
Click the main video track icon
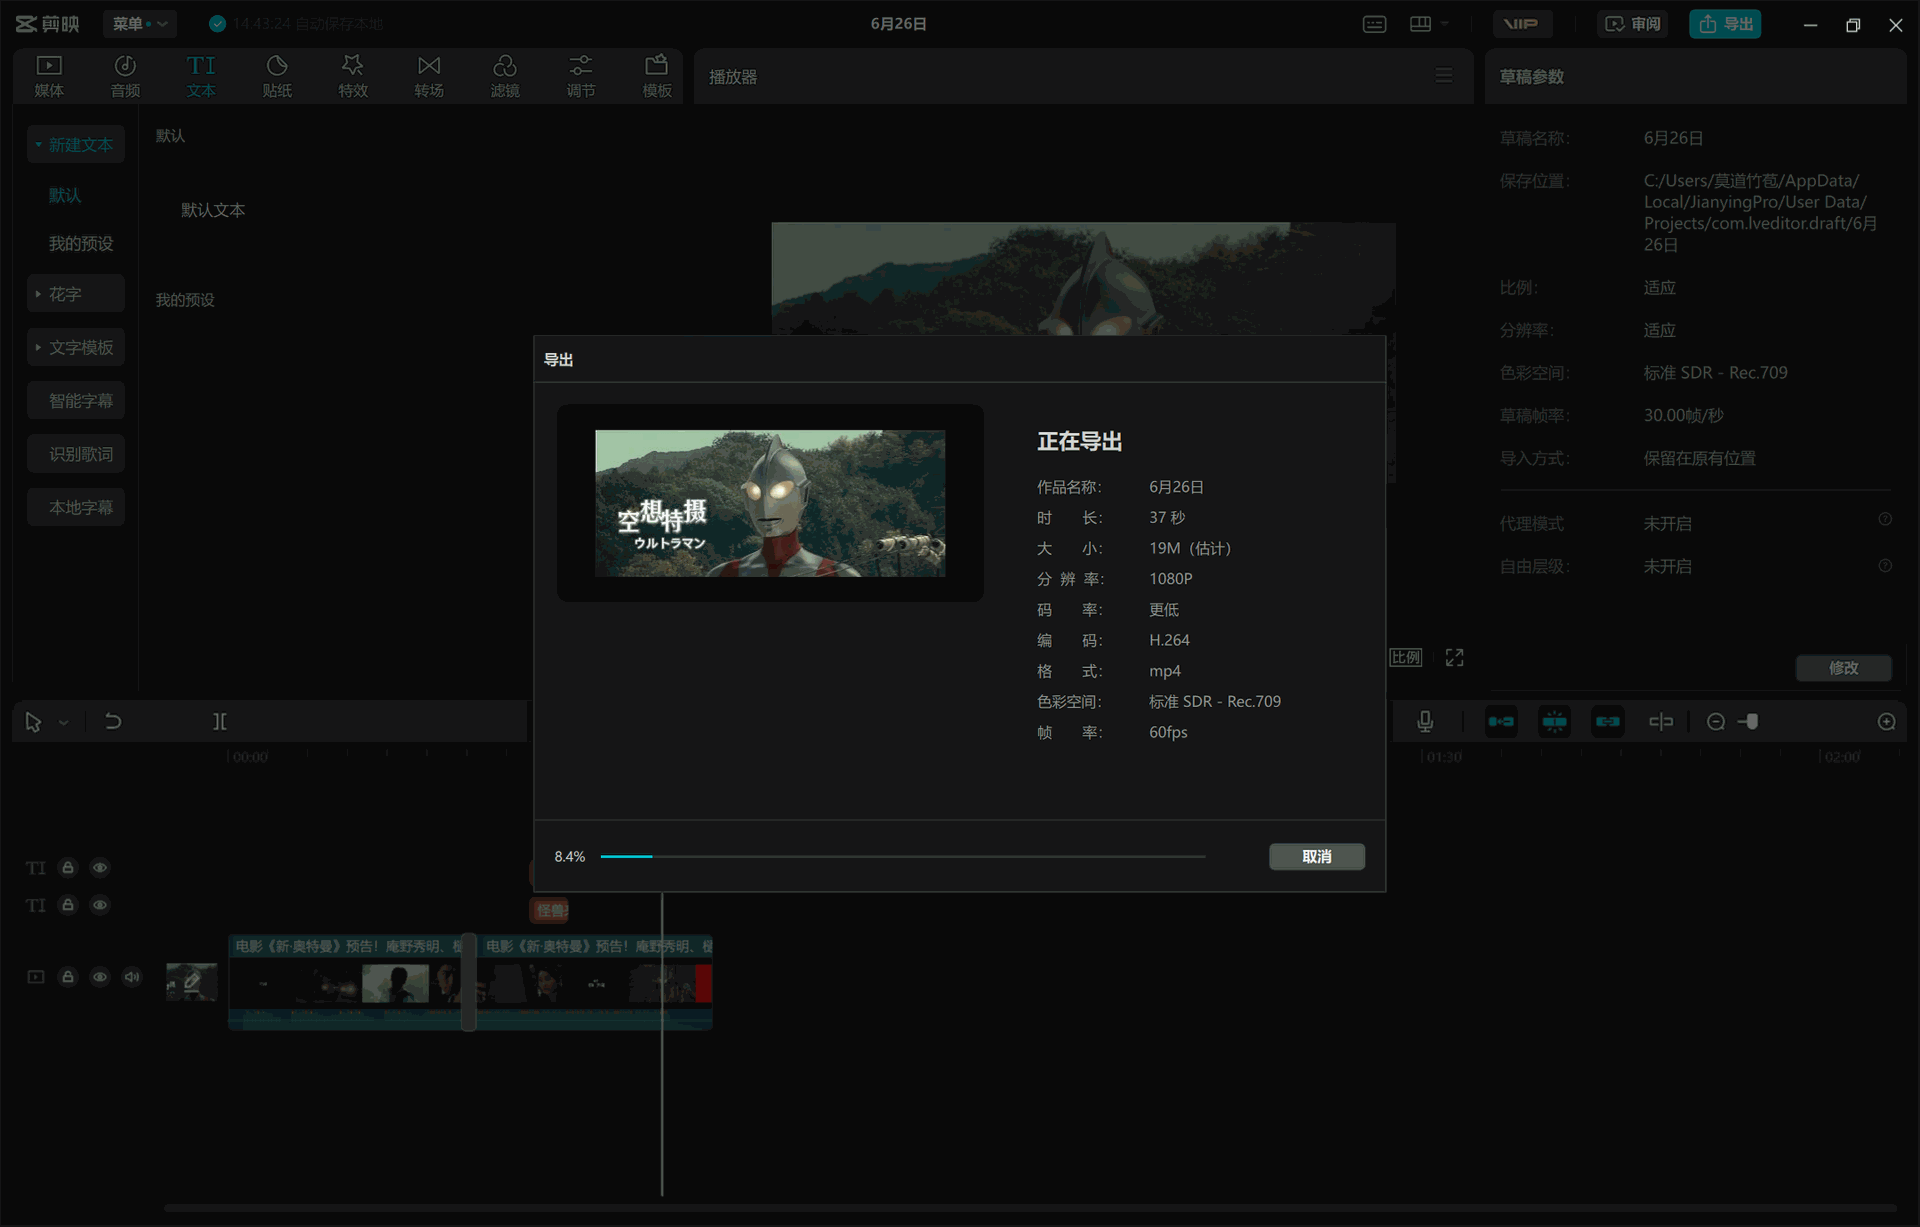click(36, 977)
